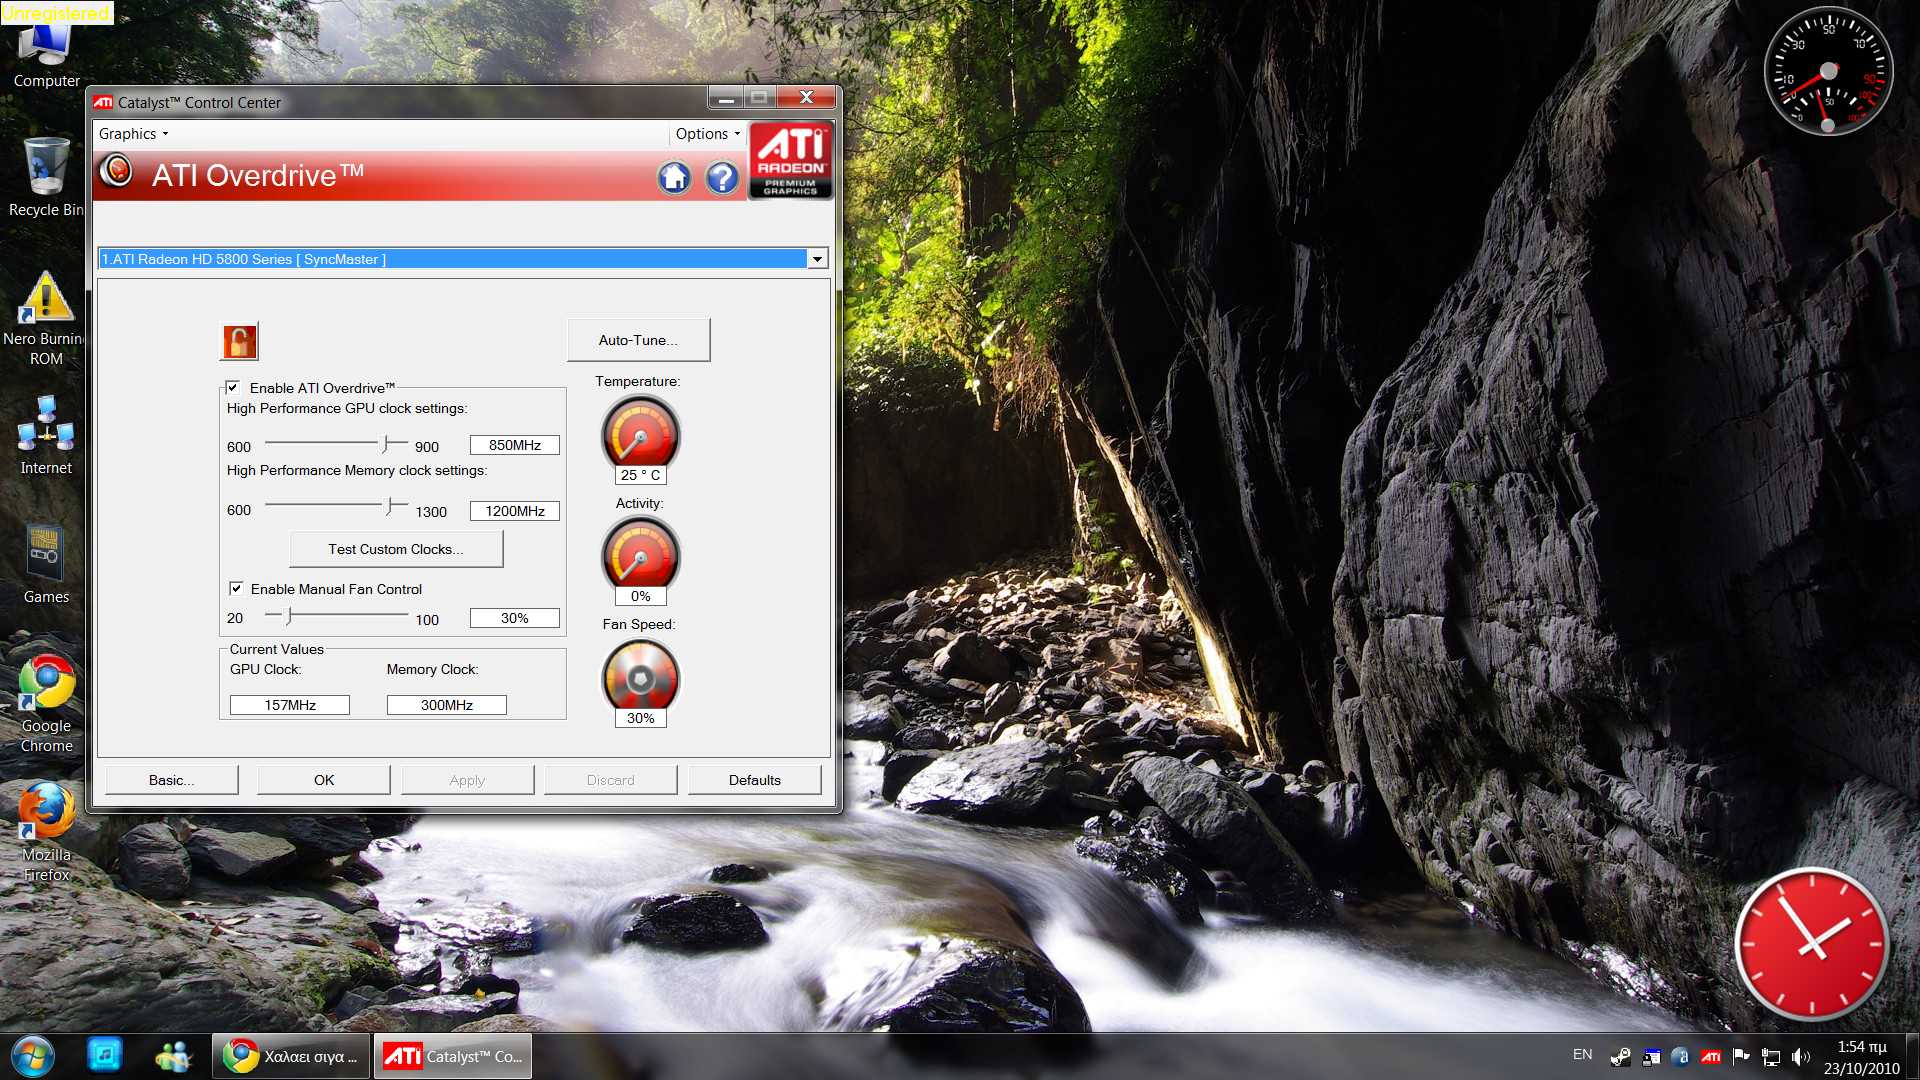Click the blue globe tray icon

click(x=1681, y=1057)
